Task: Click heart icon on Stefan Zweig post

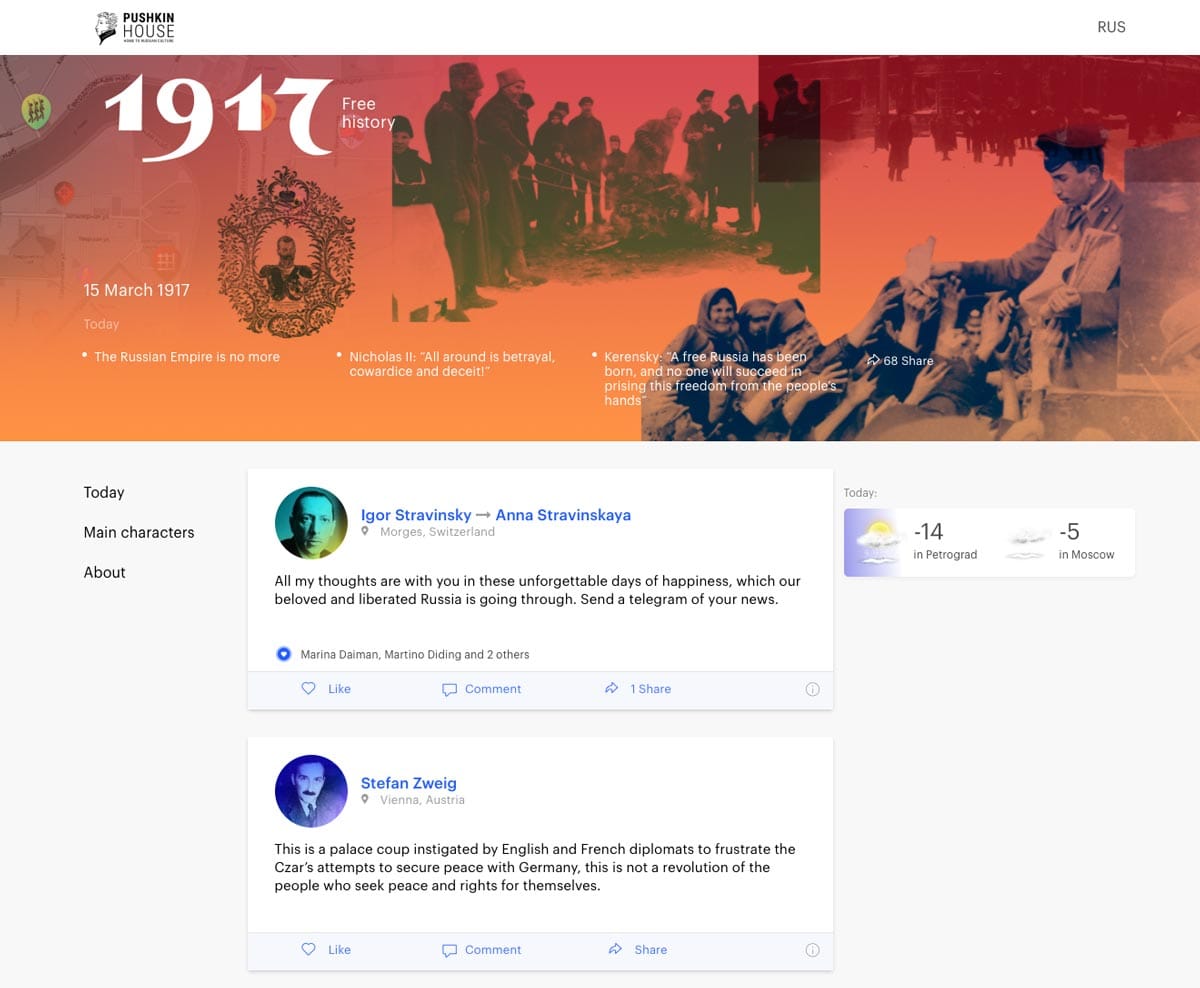Action: click(308, 949)
